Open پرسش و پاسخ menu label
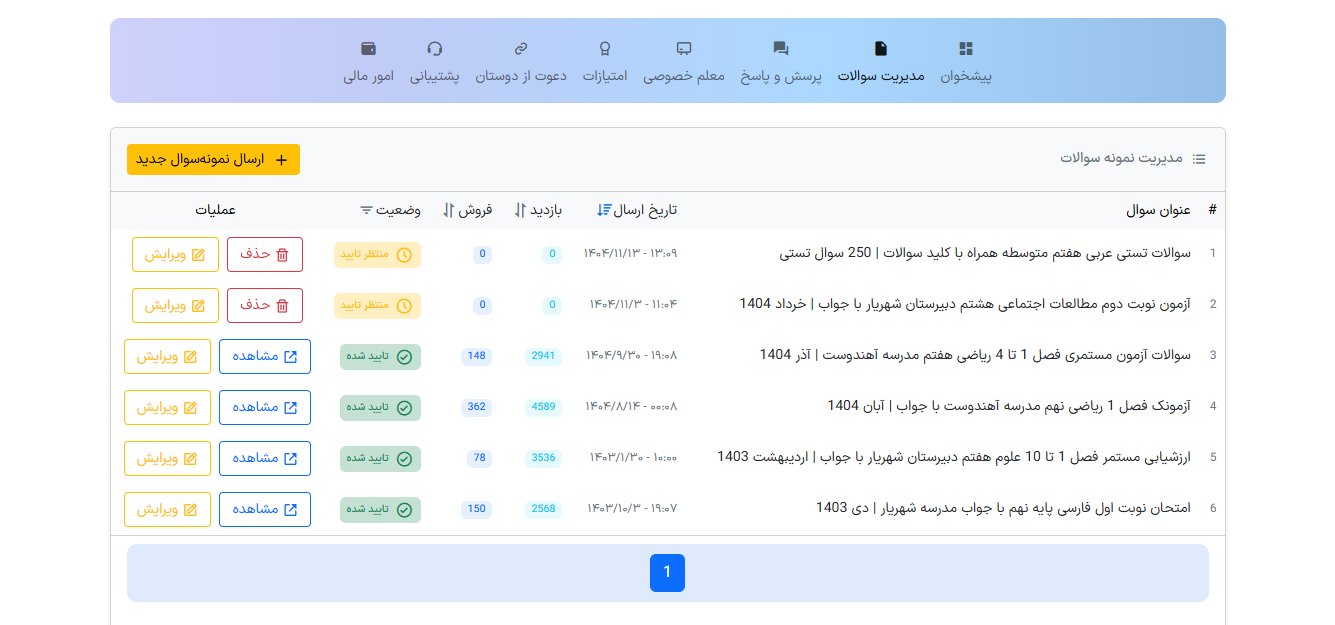The height and width of the screenshot is (625, 1335). coord(781,76)
